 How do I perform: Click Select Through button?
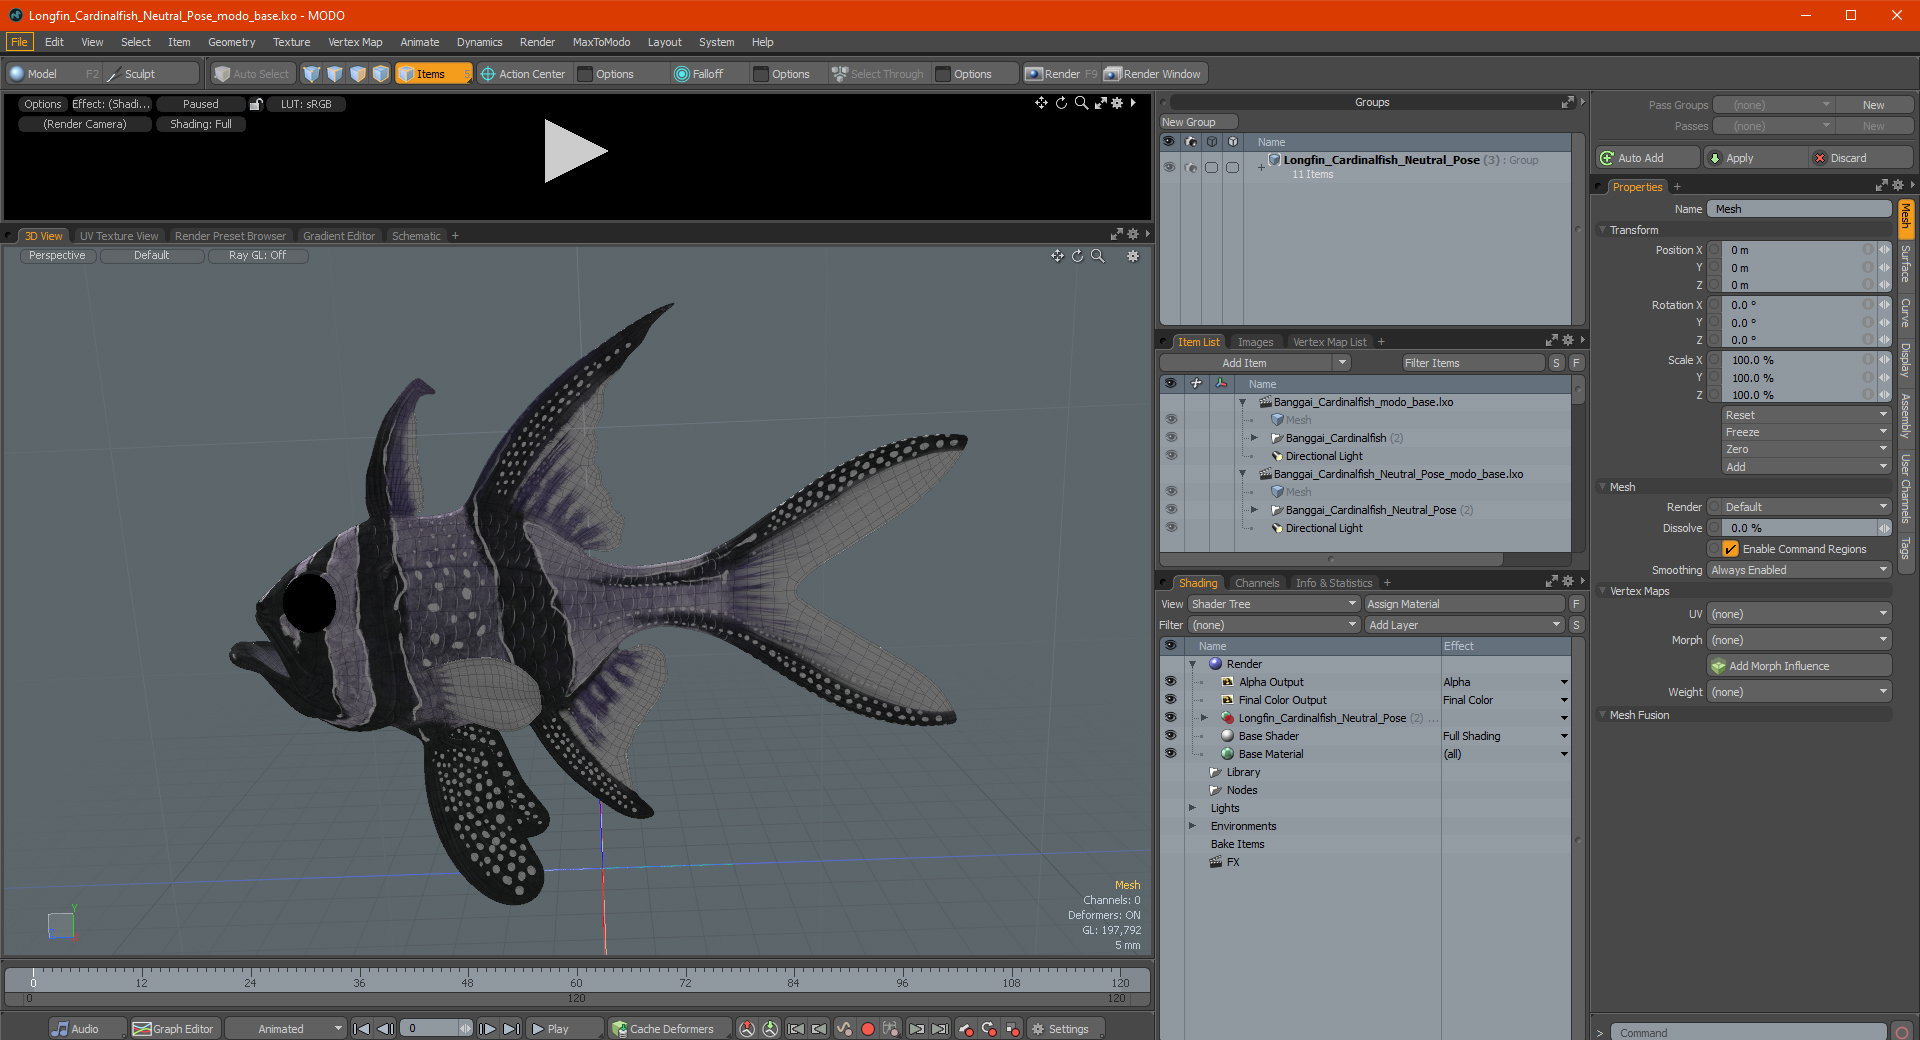click(878, 74)
